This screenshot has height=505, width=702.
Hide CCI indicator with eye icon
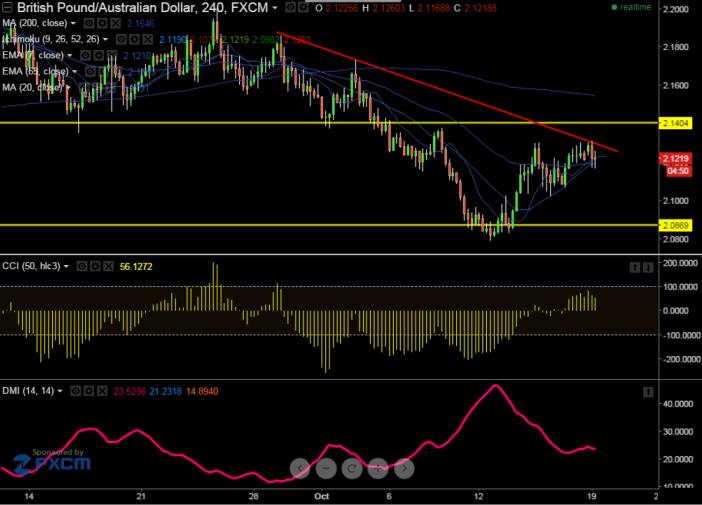click(x=82, y=266)
